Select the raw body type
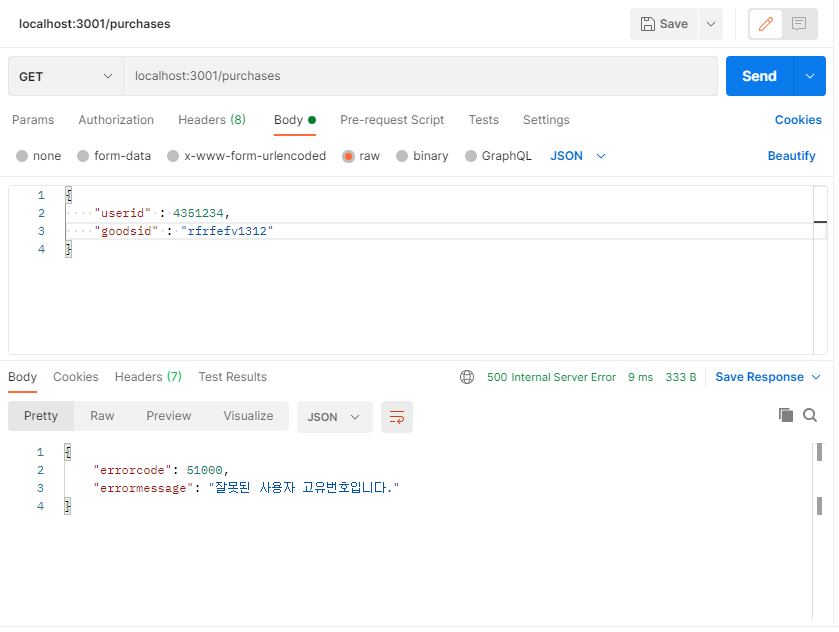Screen dimensions: 839x632 (361, 156)
